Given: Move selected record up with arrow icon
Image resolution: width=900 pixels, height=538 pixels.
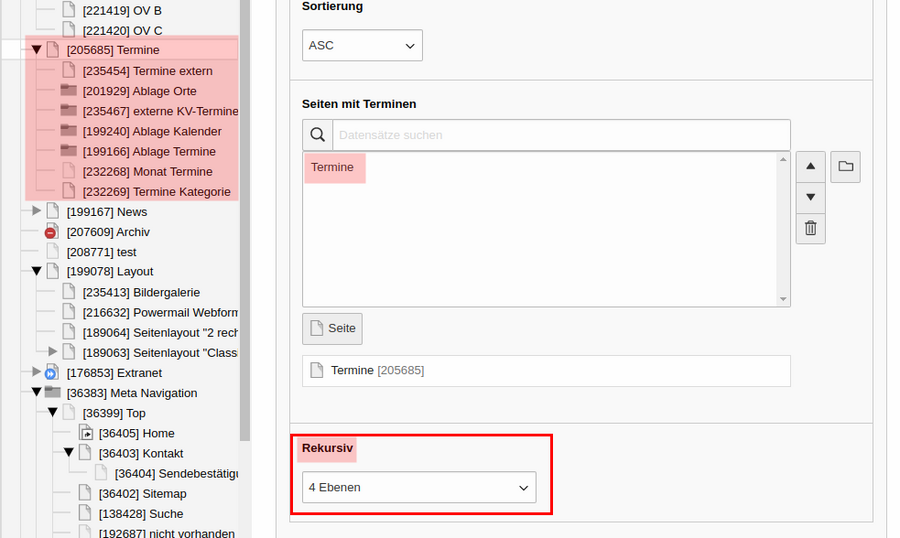Looking at the screenshot, I should [810, 167].
